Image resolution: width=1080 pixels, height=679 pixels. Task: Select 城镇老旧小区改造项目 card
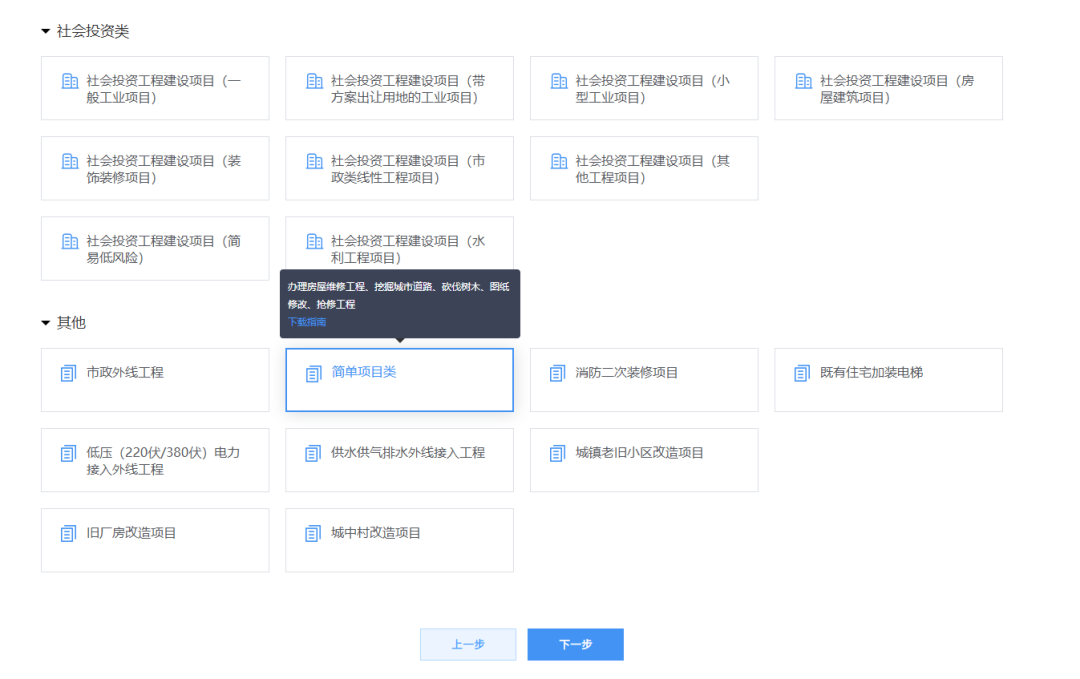pos(643,459)
